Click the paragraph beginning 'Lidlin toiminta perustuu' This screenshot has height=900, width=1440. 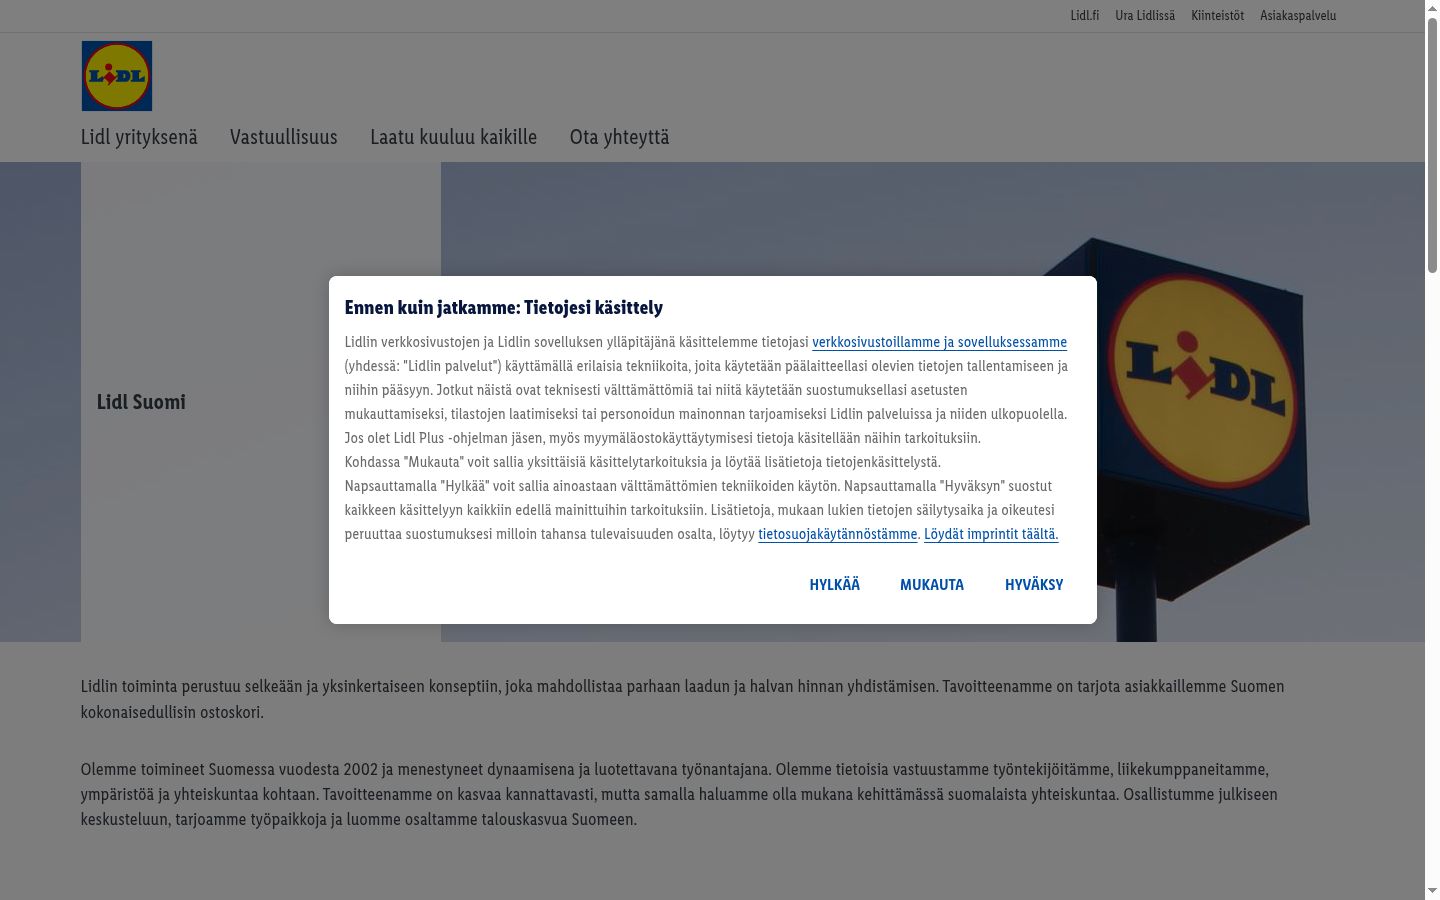(682, 699)
